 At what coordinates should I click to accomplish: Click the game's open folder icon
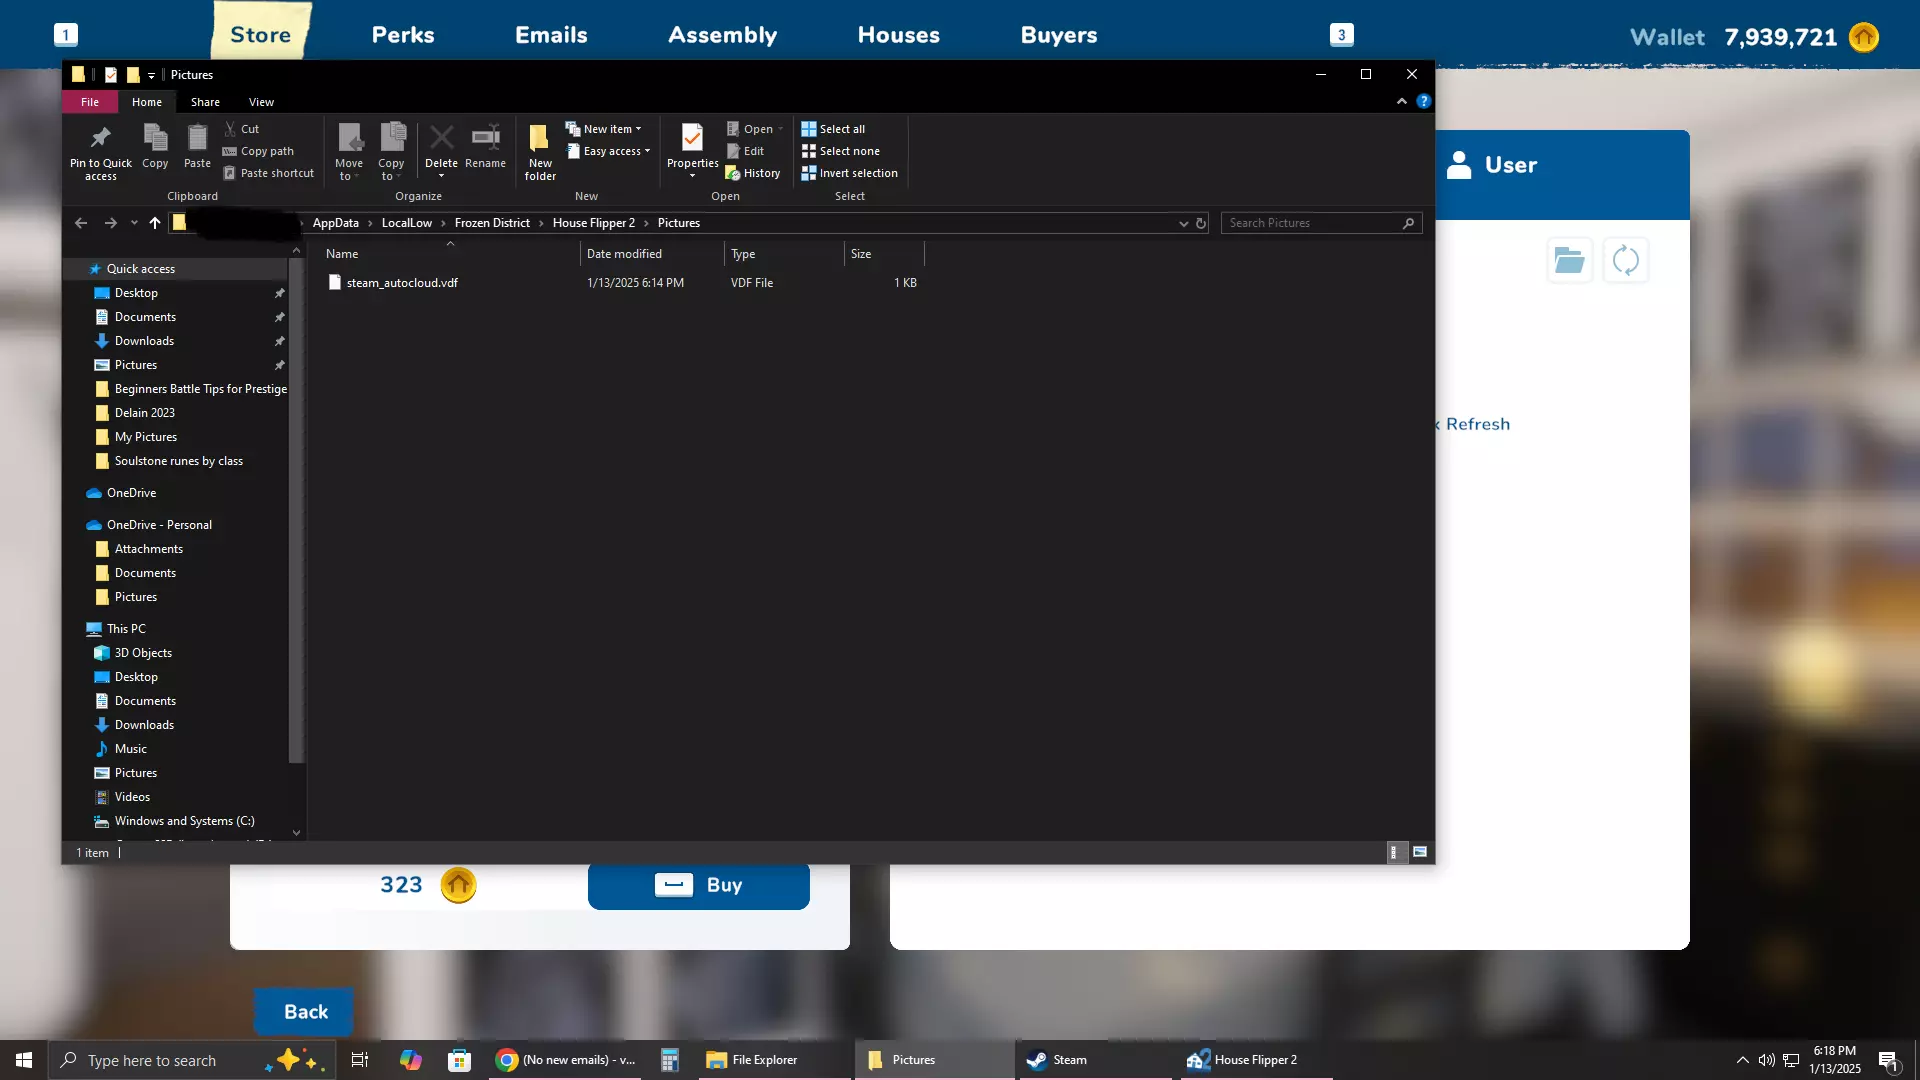[1569, 261]
